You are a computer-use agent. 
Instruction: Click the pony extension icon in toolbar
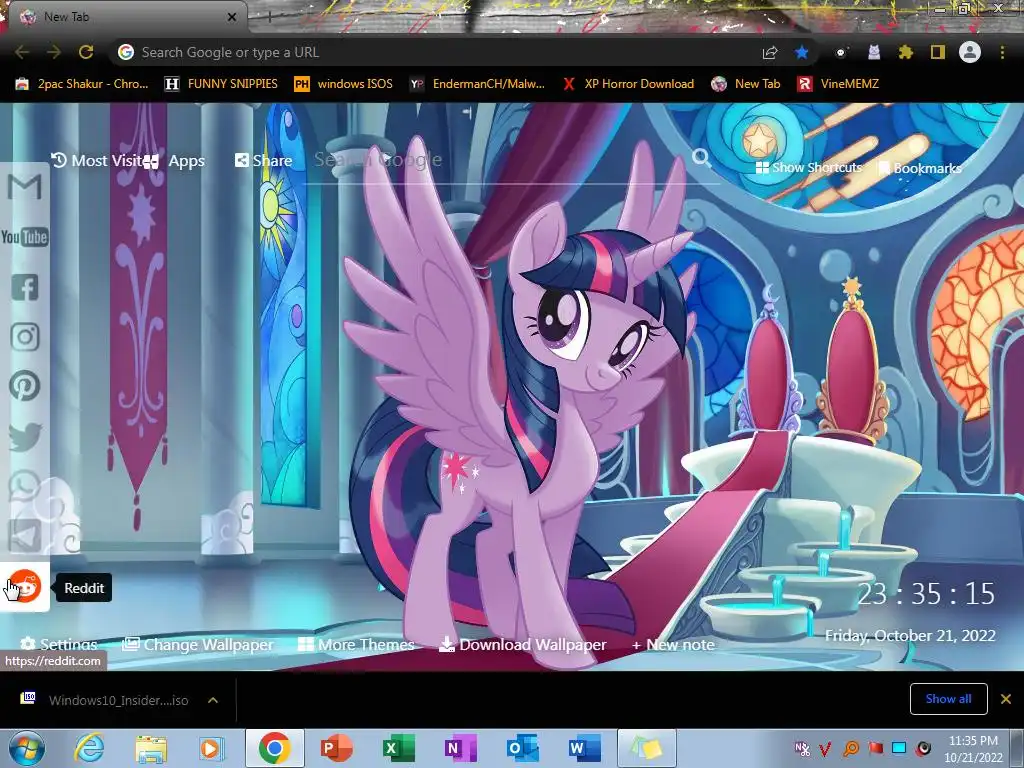[874, 52]
